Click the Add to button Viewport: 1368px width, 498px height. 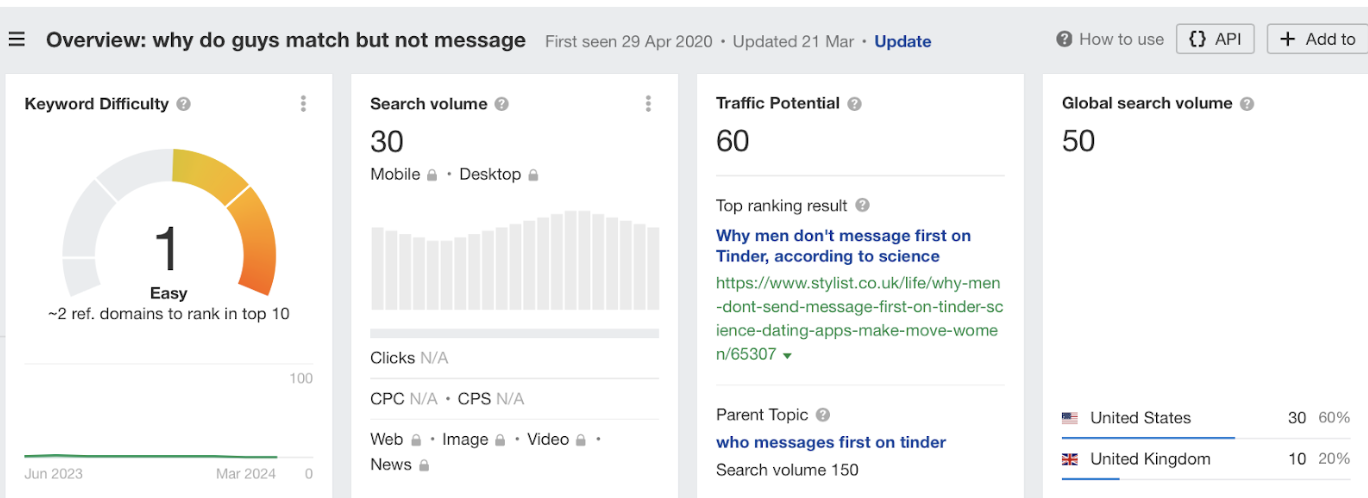(x=1317, y=39)
